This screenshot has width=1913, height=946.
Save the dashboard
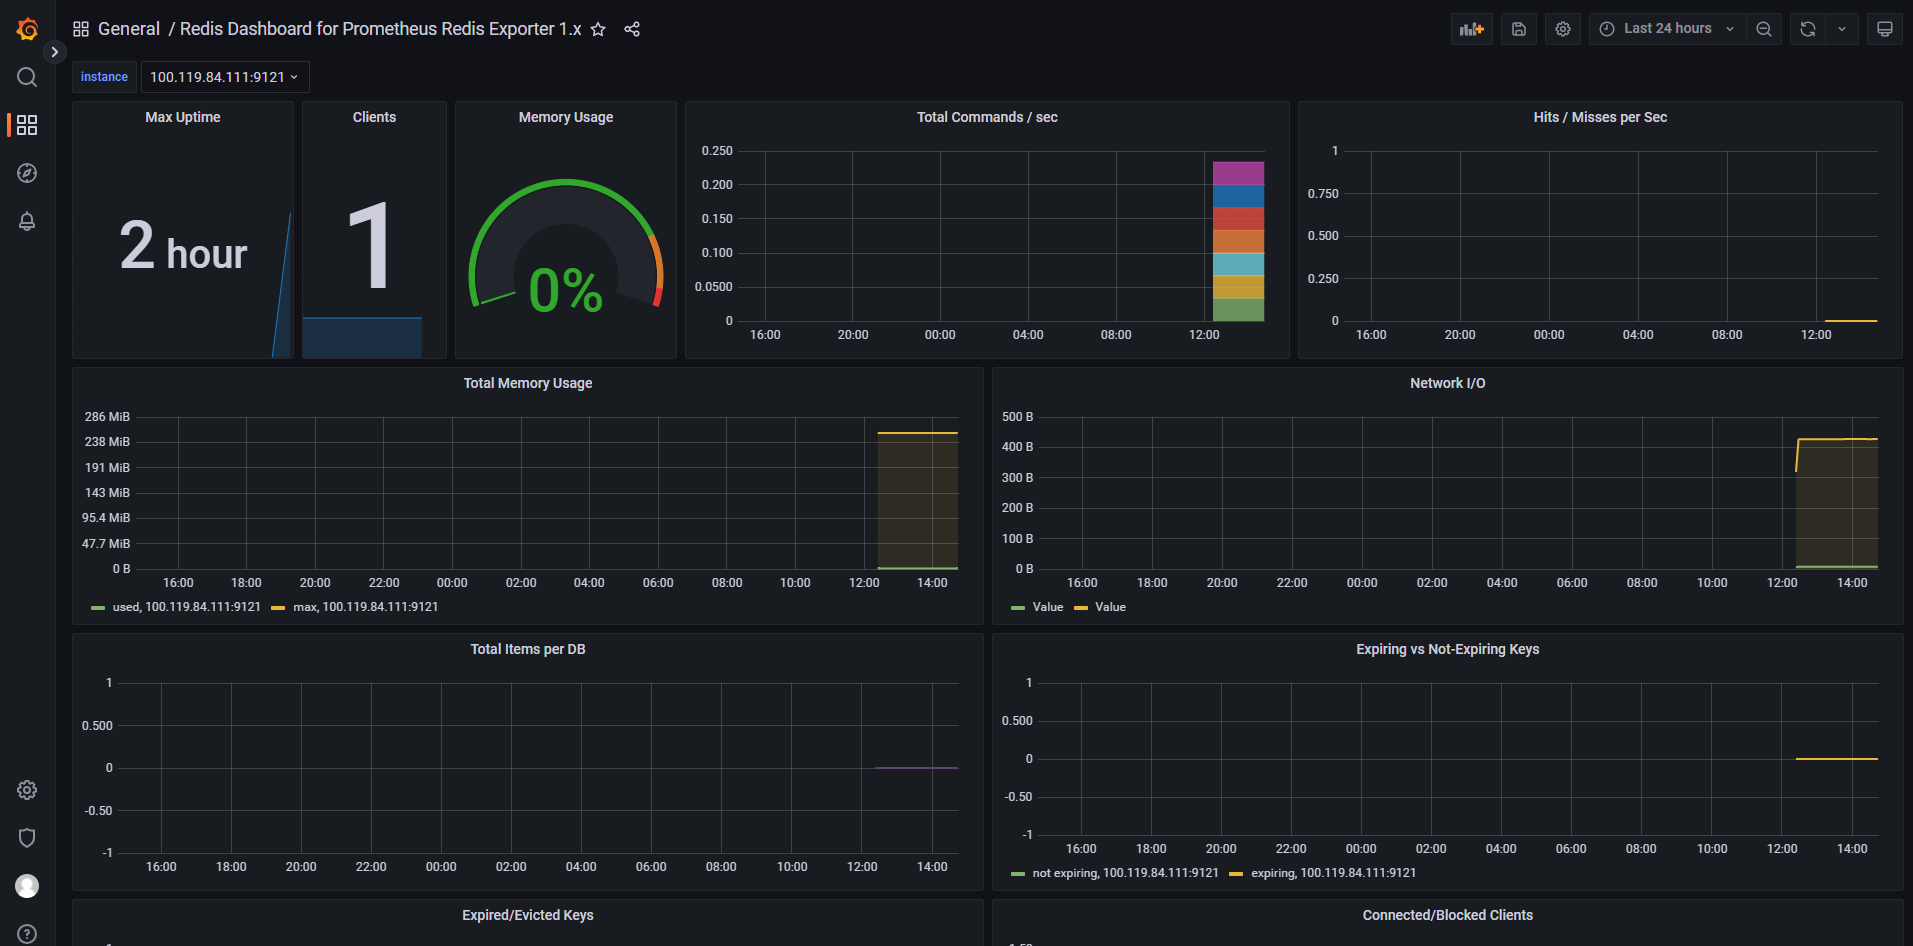coord(1518,29)
